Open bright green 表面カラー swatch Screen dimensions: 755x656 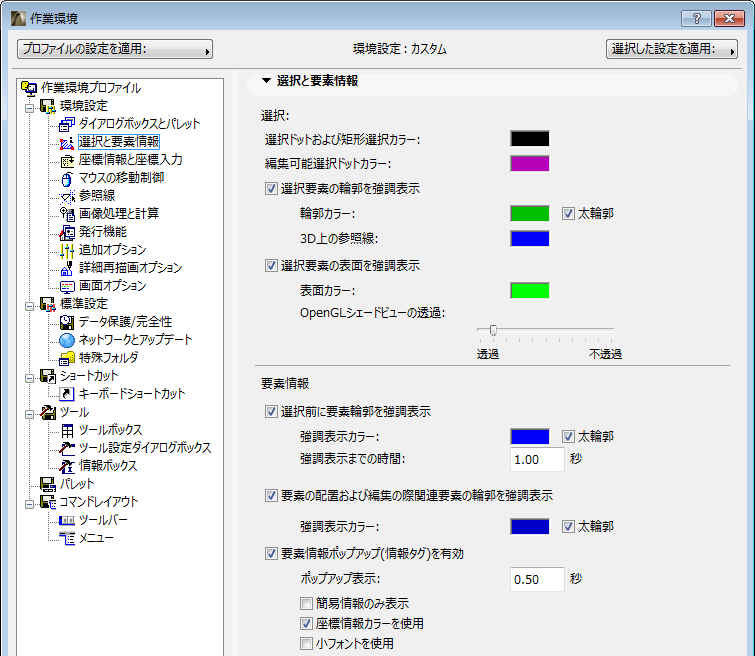click(x=530, y=290)
